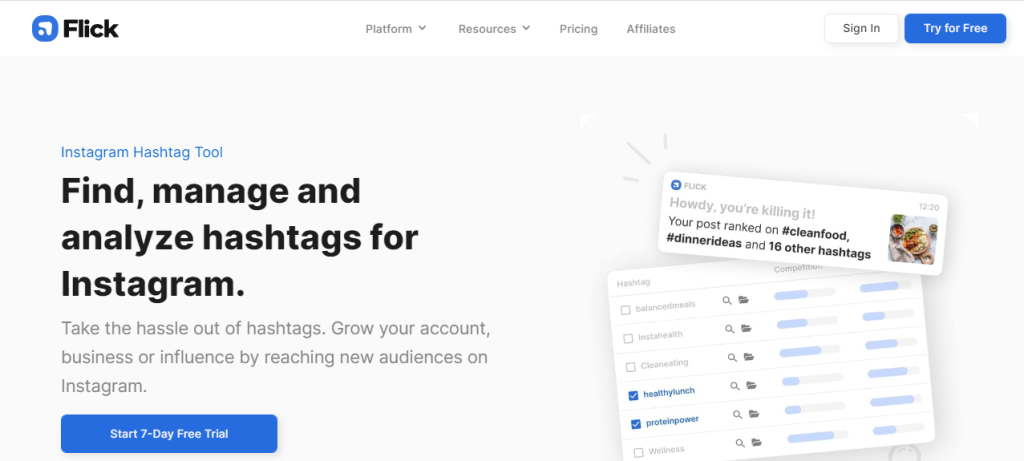Click the healthylunch competition bar

pyautogui.click(x=812, y=379)
